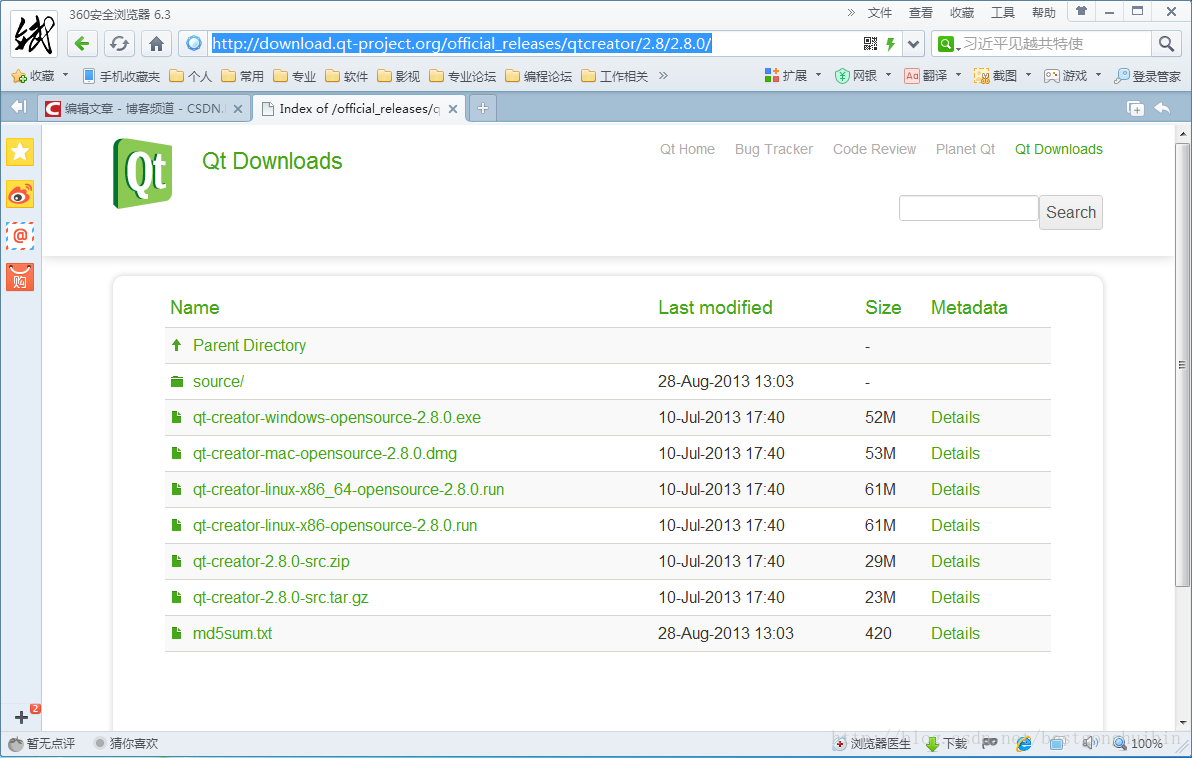Click the Search button
Image resolution: width=1192 pixels, height=758 pixels.
coord(1070,212)
